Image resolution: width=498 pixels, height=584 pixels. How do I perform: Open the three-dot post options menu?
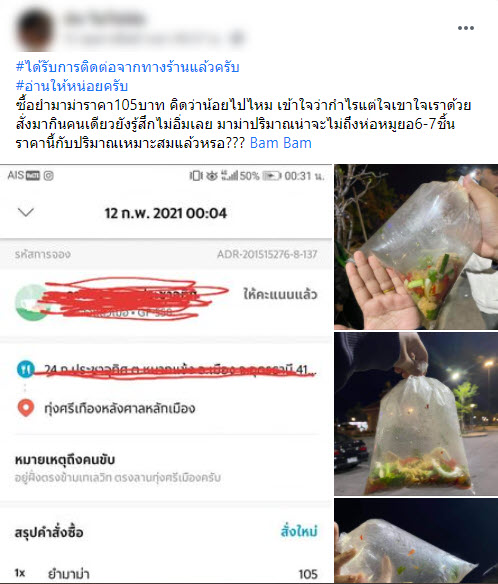point(466,28)
